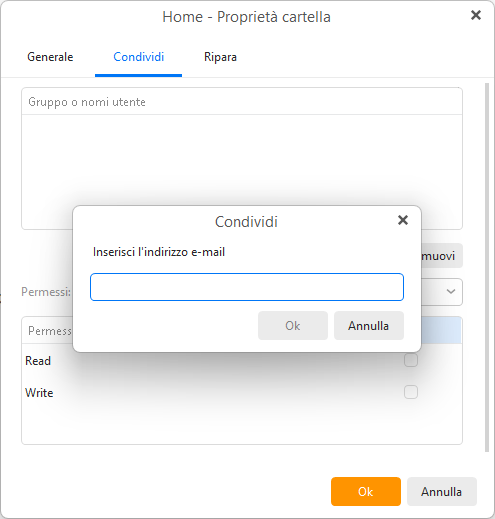Switch to the Generale tab
Image resolution: width=495 pixels, height=519 pixels.
(x=50, y=57)
